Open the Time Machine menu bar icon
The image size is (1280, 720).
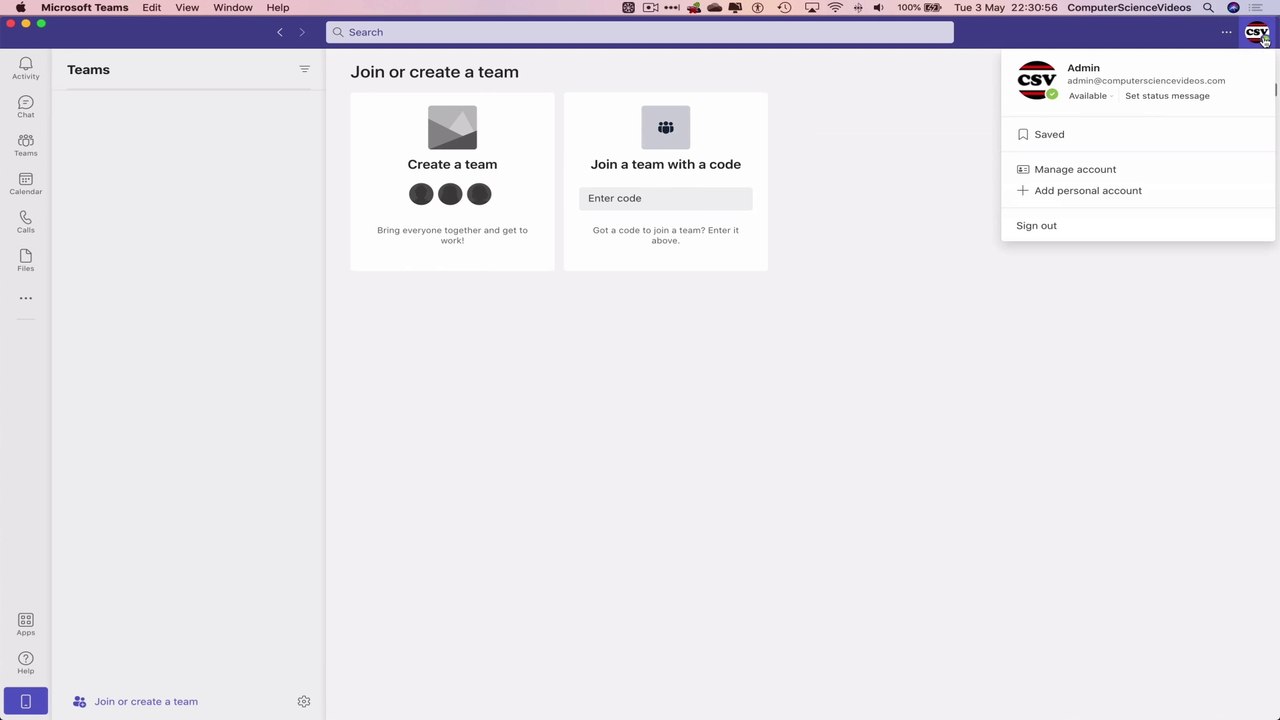pyautogui.click(x=785, y=8)
